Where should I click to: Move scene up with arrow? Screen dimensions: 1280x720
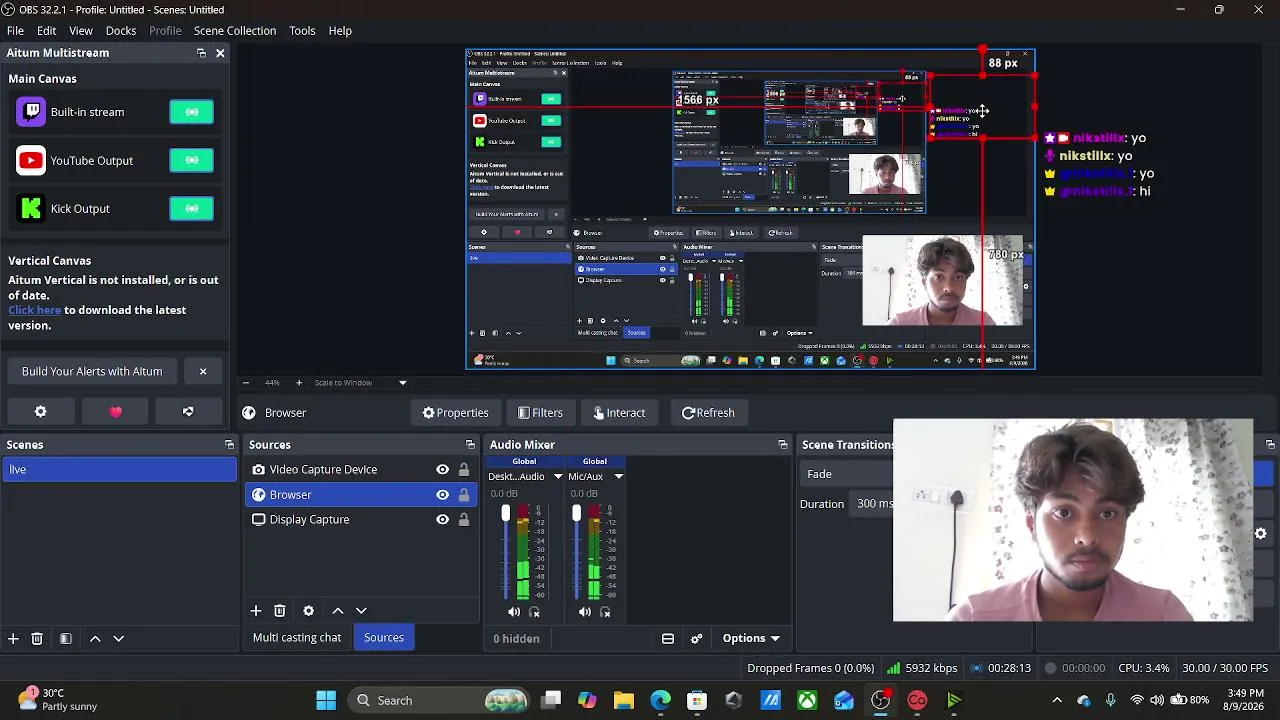pos(95,638)
